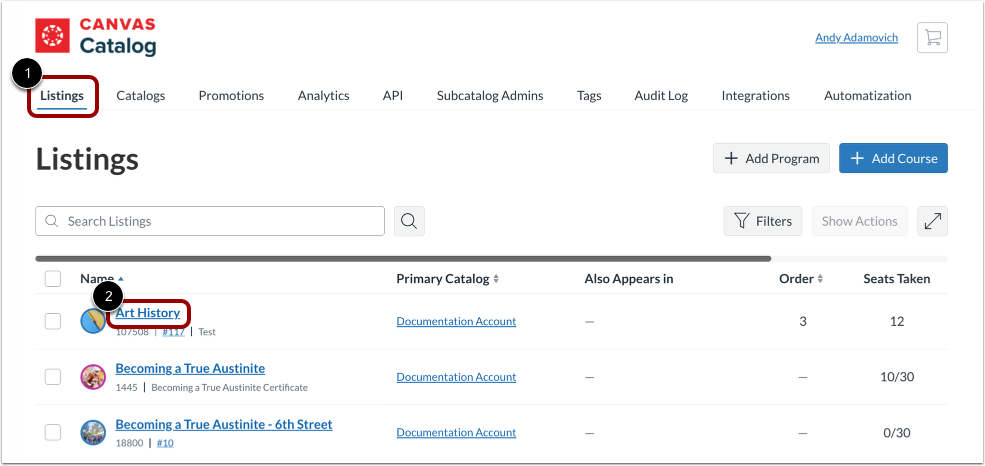Click the Art History seats value 12
The image size is (985, 466).
pos(896,322)
